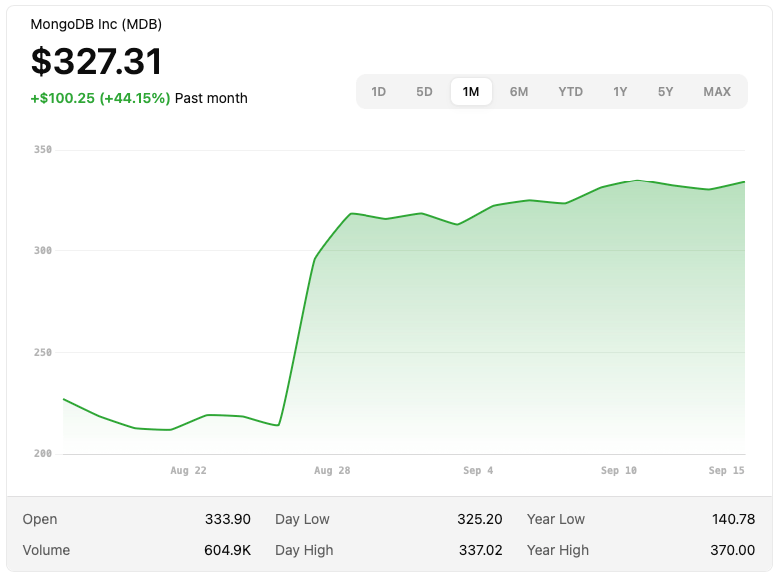Click the 300 y-axis label
The height and width of the screenshot is (579, 782).
click(x=43, y=251)
